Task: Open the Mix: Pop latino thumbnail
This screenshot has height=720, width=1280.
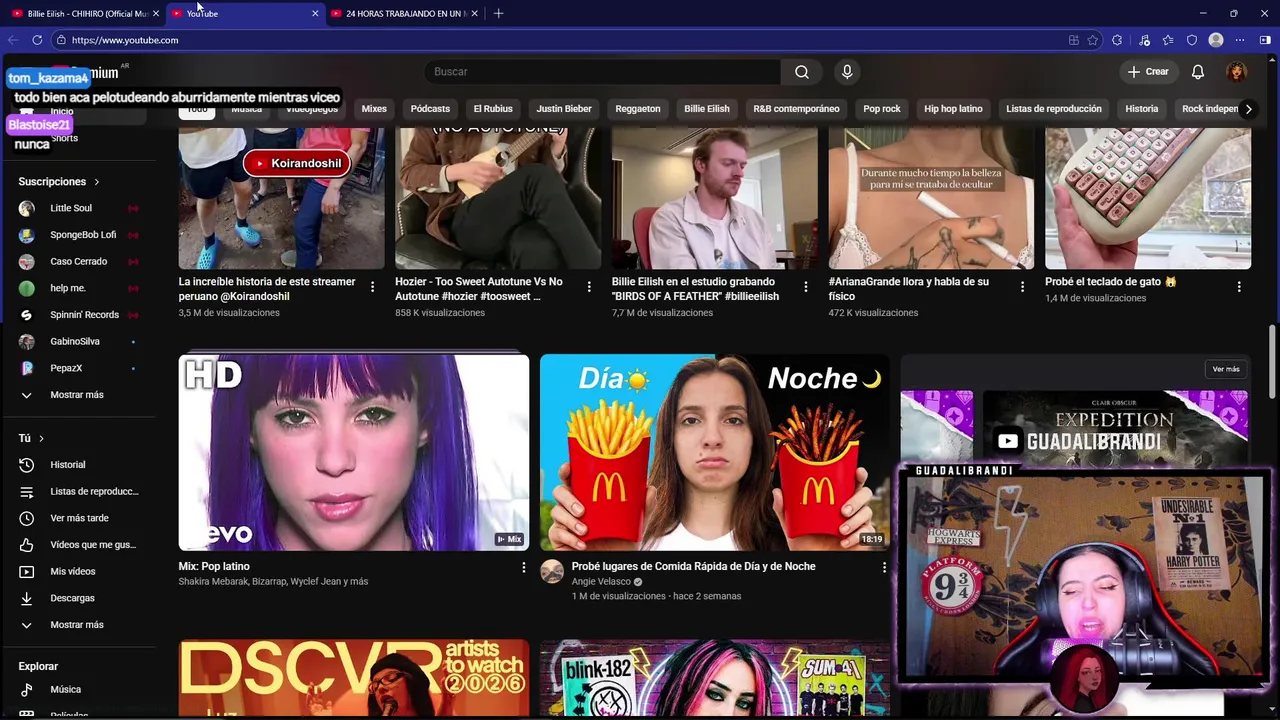Action: click(354, 452)
